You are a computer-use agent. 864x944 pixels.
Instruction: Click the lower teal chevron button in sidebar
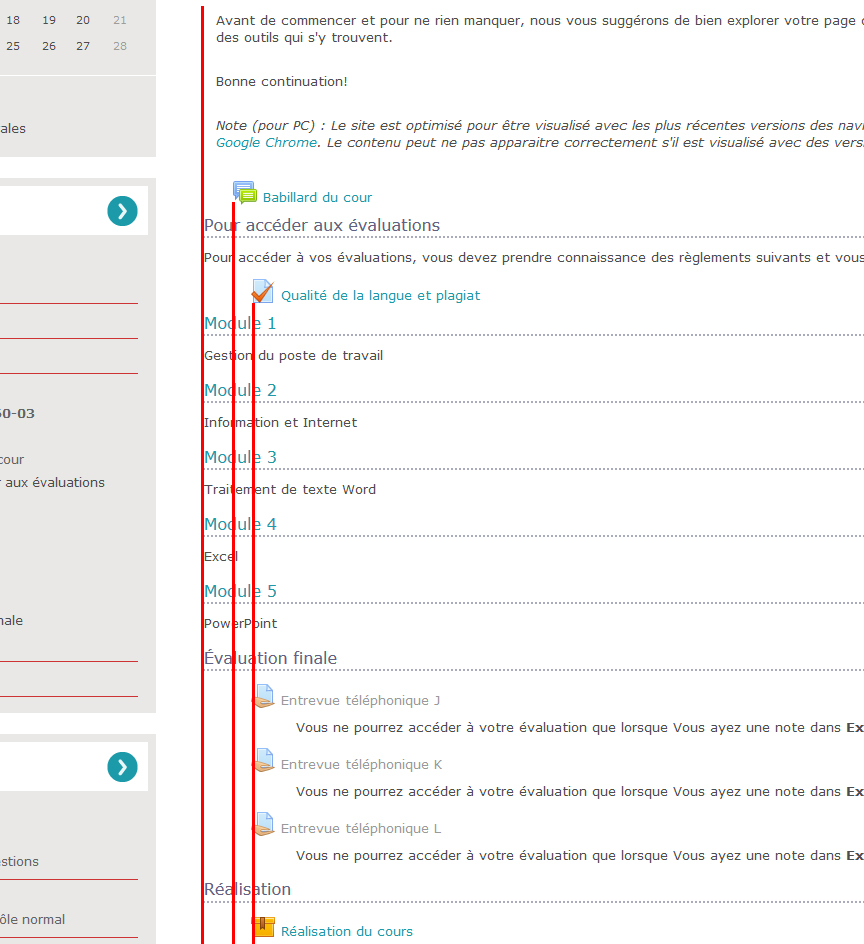(x=122, y=767)
